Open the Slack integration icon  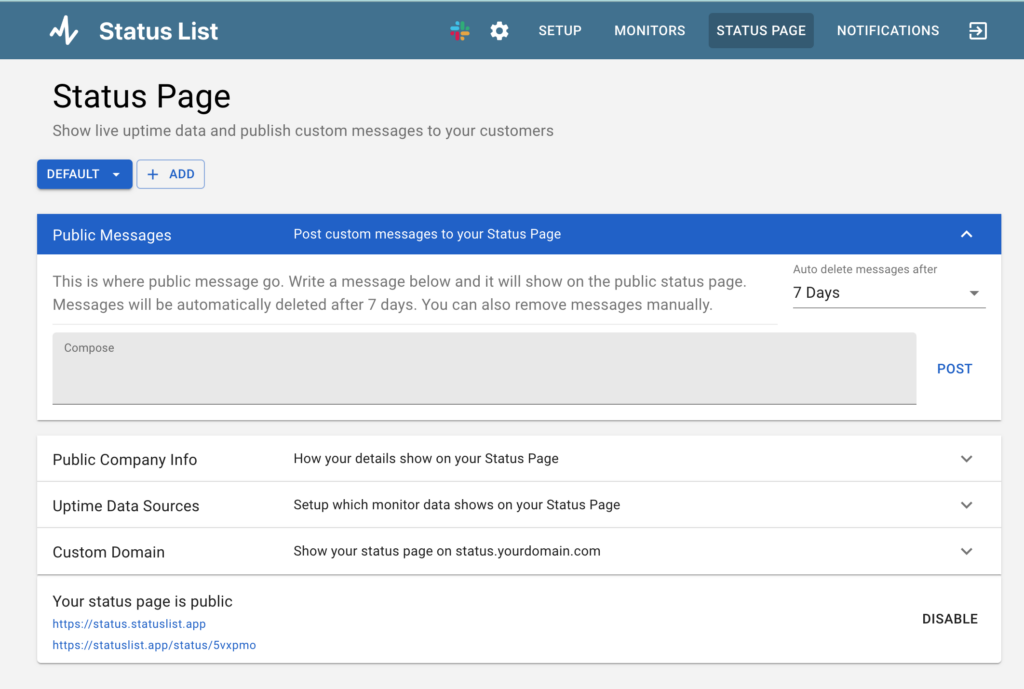(460, 31)
